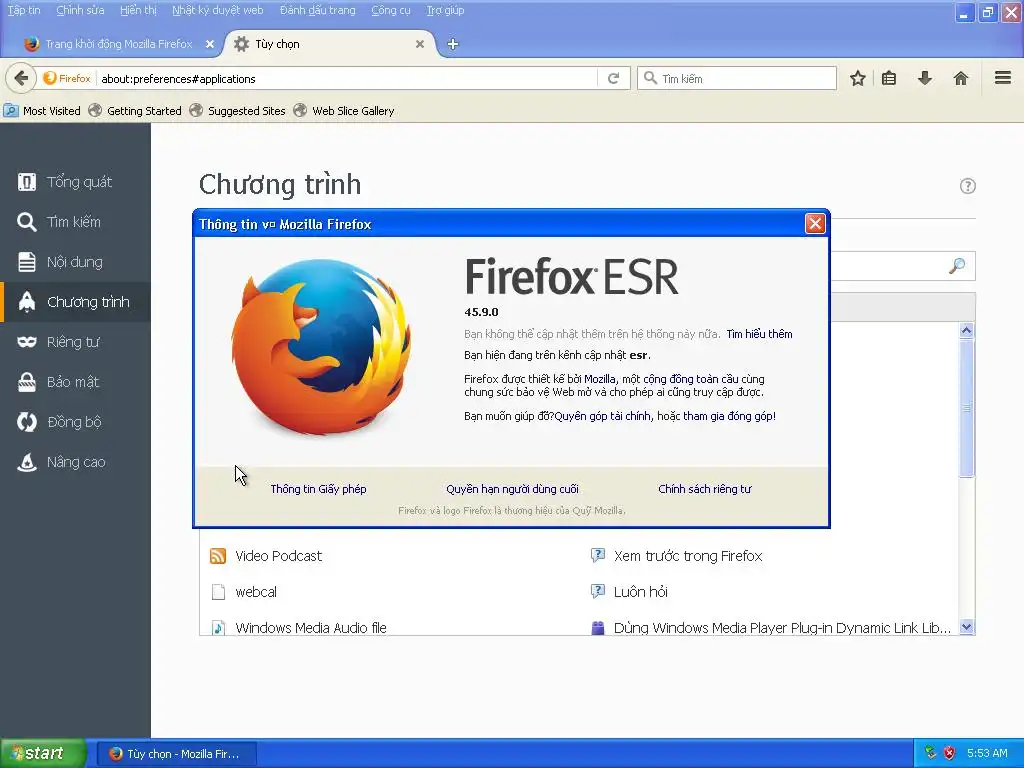Screen dimensions: 1024x768
Task: Open the Chỉnh sửa menu
Action: [80, 10]
